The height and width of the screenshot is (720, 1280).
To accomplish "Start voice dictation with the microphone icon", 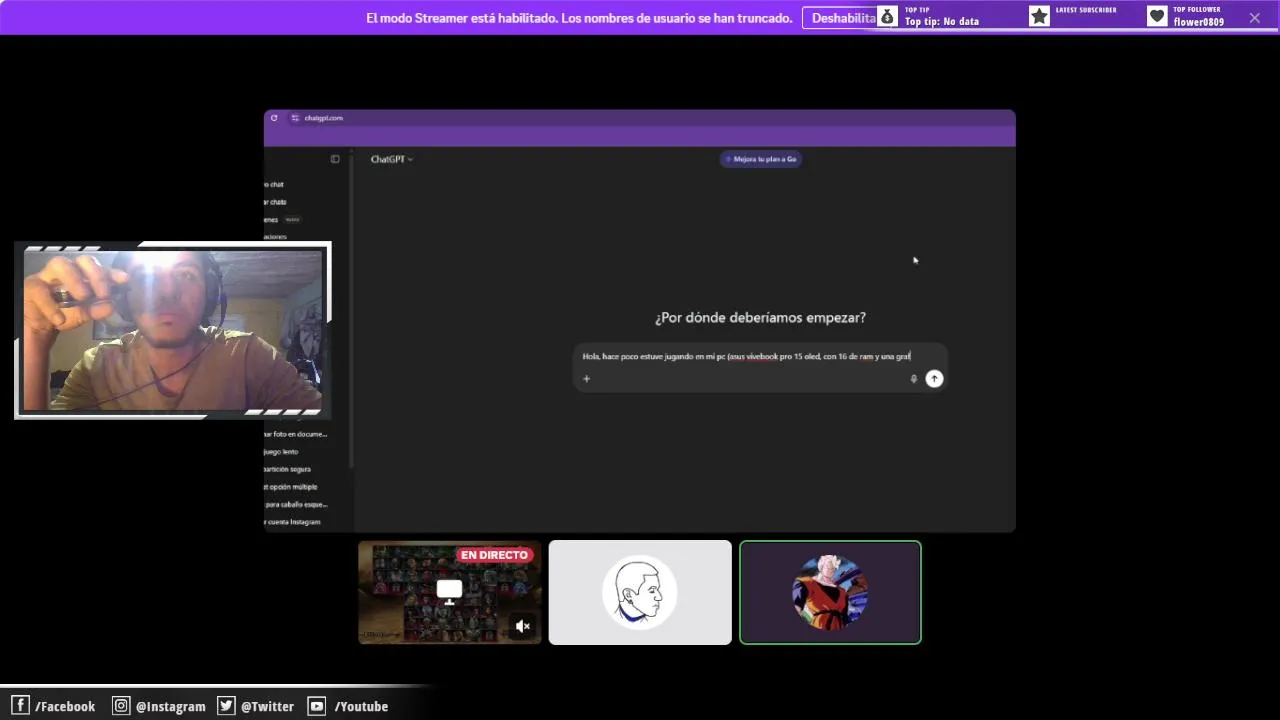I will 913,379.
